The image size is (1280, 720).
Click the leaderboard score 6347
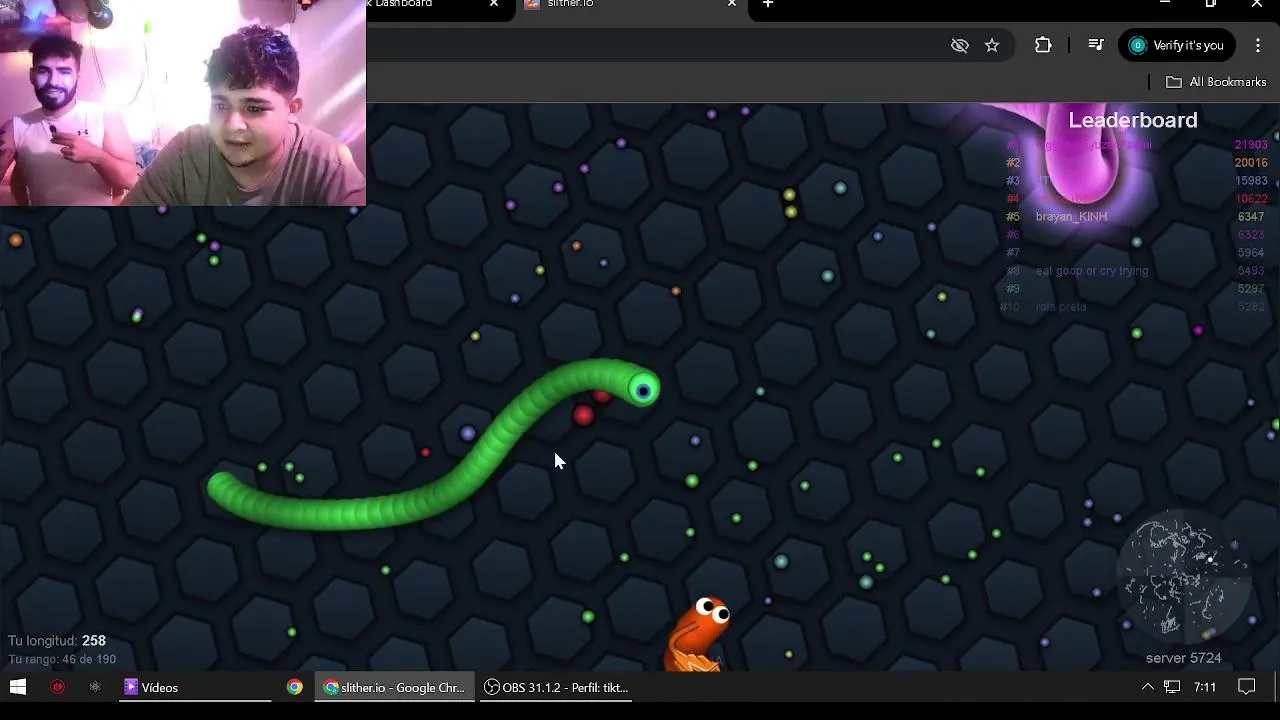pos(1251,217)
